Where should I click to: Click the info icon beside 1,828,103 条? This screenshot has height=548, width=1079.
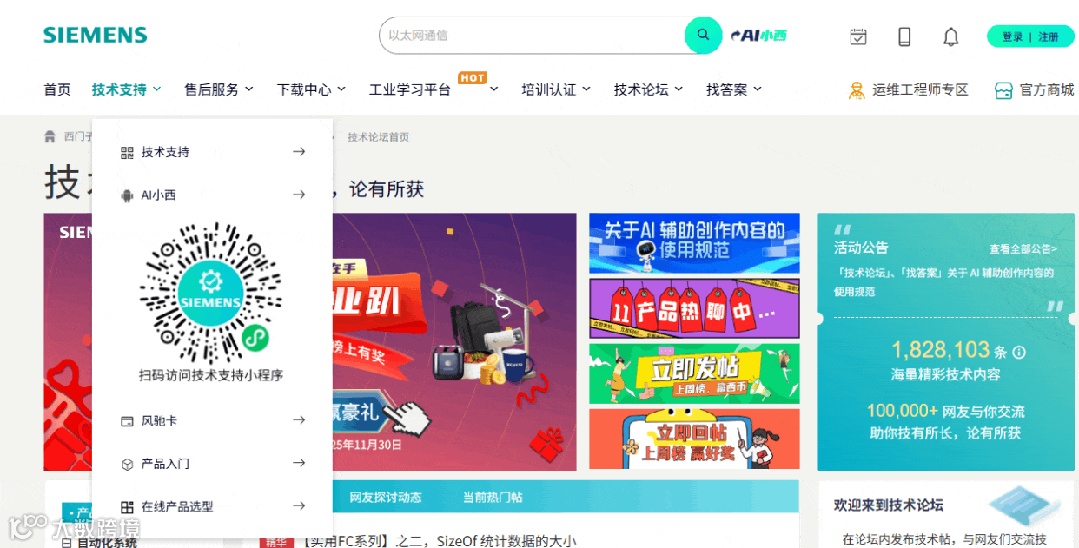[1019, 352]
